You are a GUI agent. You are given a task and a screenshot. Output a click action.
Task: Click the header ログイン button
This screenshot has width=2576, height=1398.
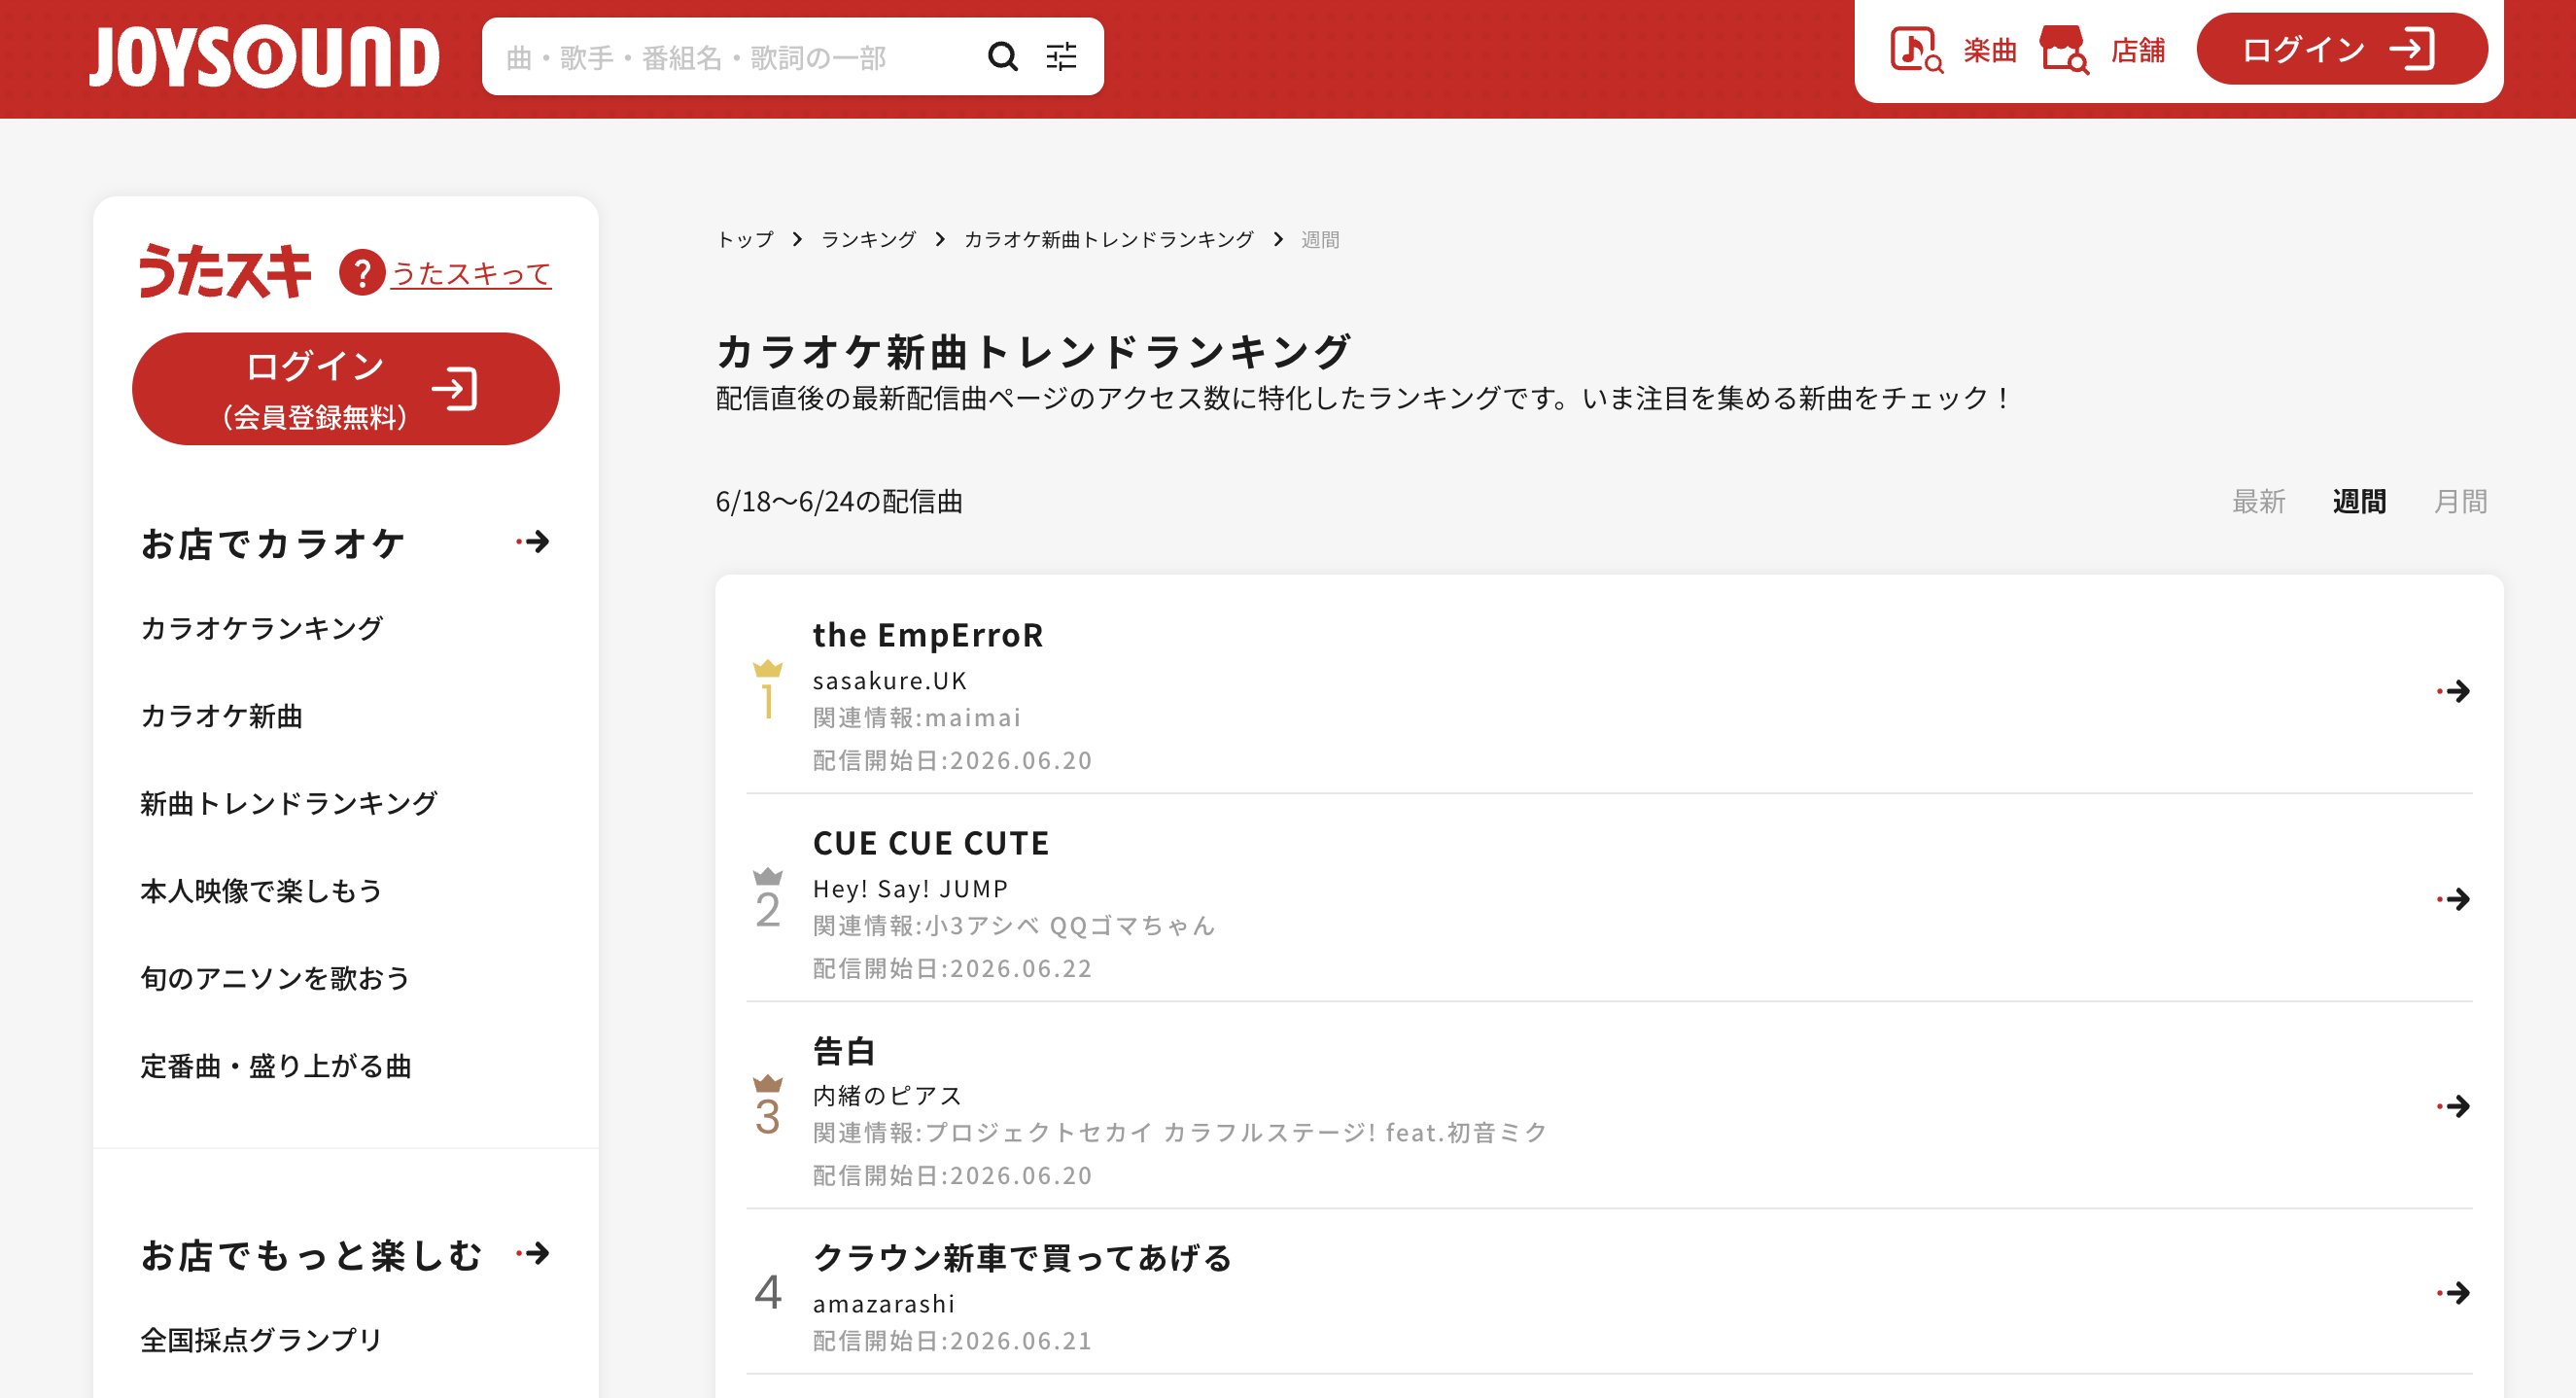click(2341, 49)
